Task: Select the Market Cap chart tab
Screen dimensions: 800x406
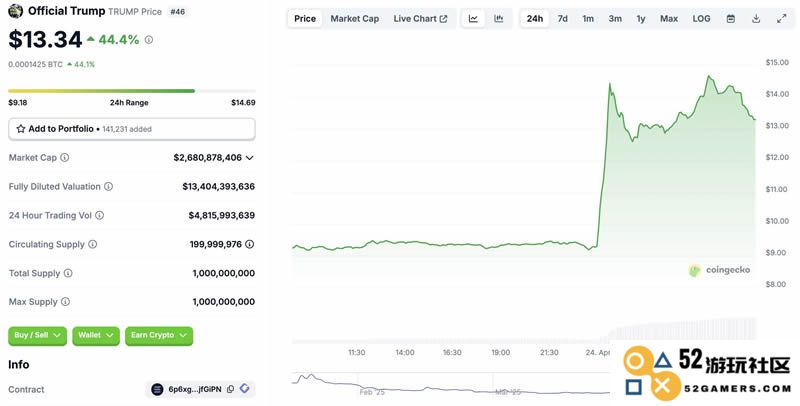Action: click(x=355, y=19)
